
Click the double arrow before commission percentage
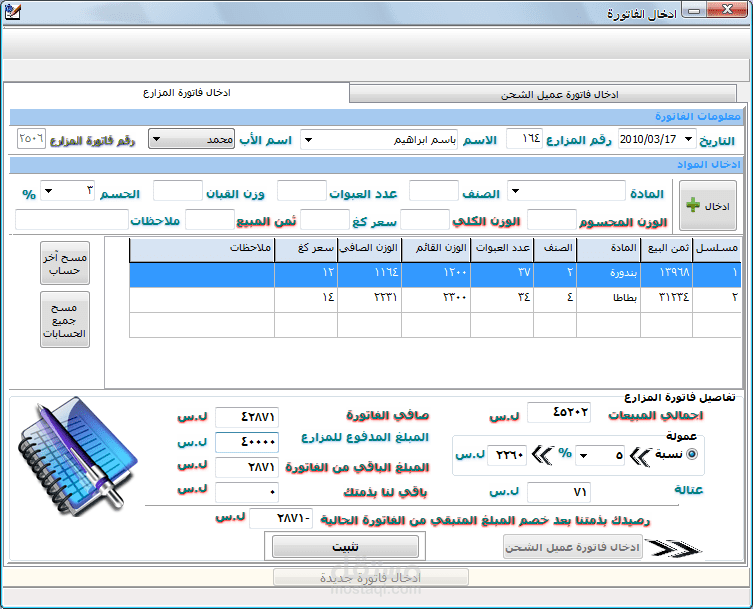(x=640, y=456)
